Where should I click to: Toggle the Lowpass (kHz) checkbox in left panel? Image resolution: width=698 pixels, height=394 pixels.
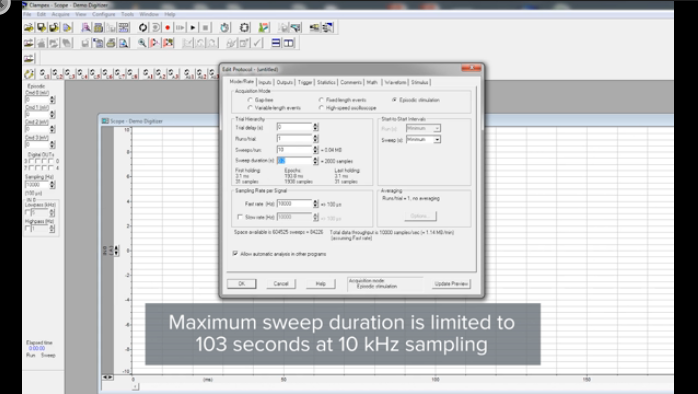[28, 213]
